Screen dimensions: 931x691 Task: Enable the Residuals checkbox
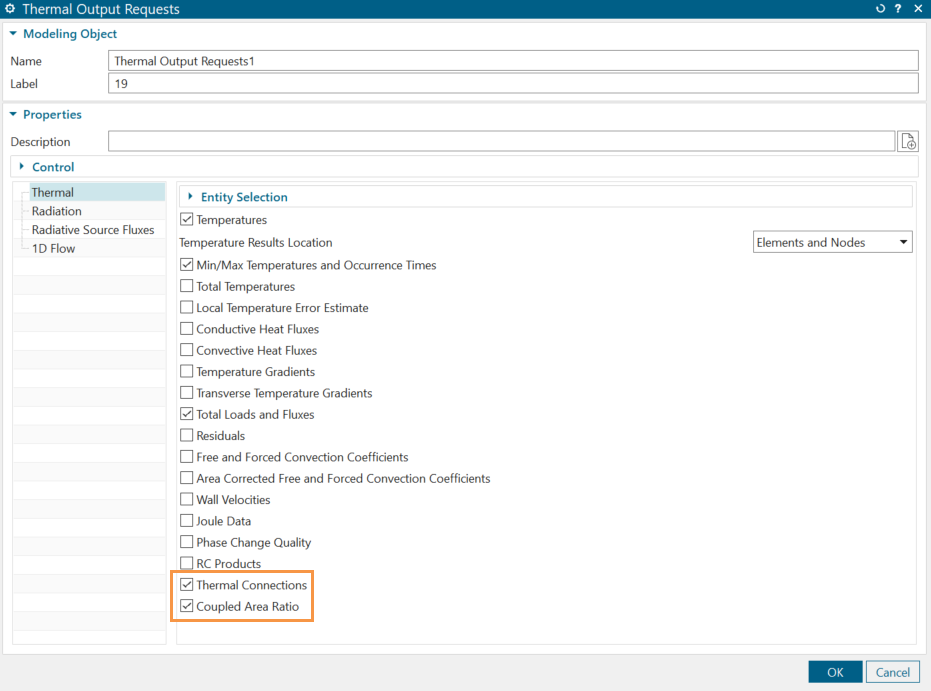[187, 436]
